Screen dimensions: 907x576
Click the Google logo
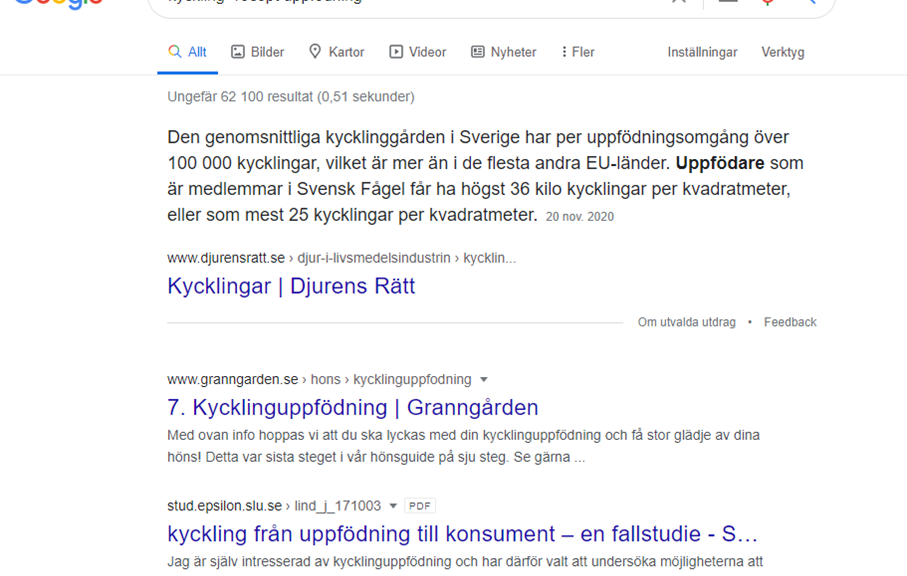tap(58, 3)
